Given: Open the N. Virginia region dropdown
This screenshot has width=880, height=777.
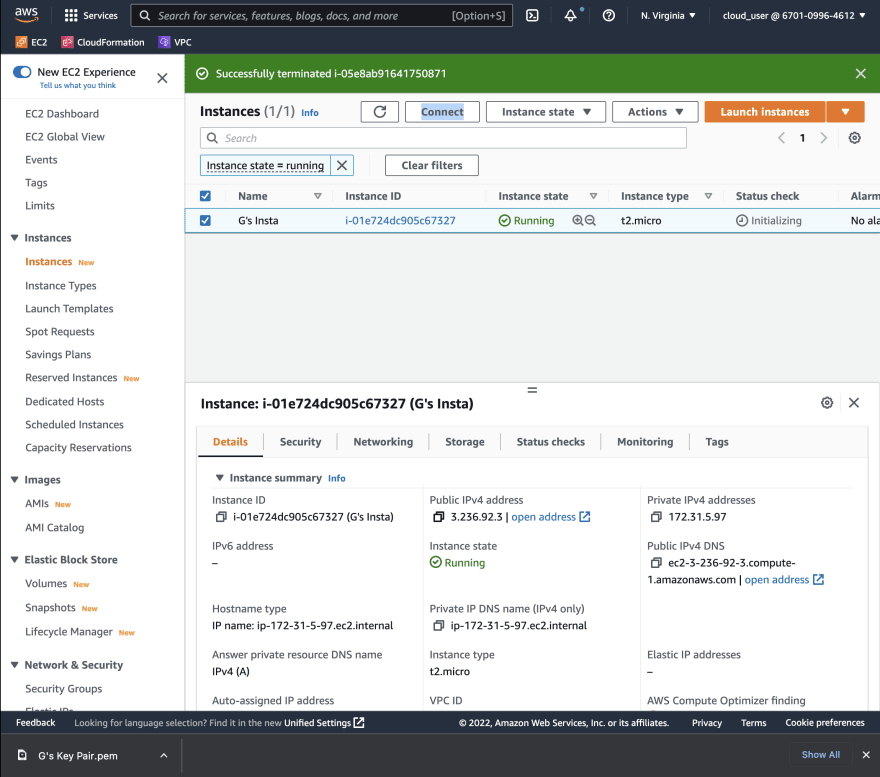Looking at the screenshot, I should pos(668,16).
